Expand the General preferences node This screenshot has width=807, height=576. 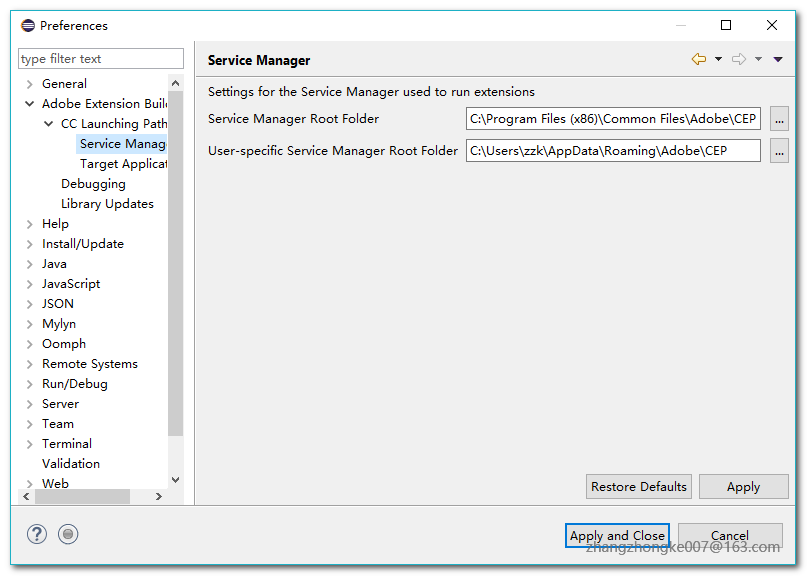[30, 84]
